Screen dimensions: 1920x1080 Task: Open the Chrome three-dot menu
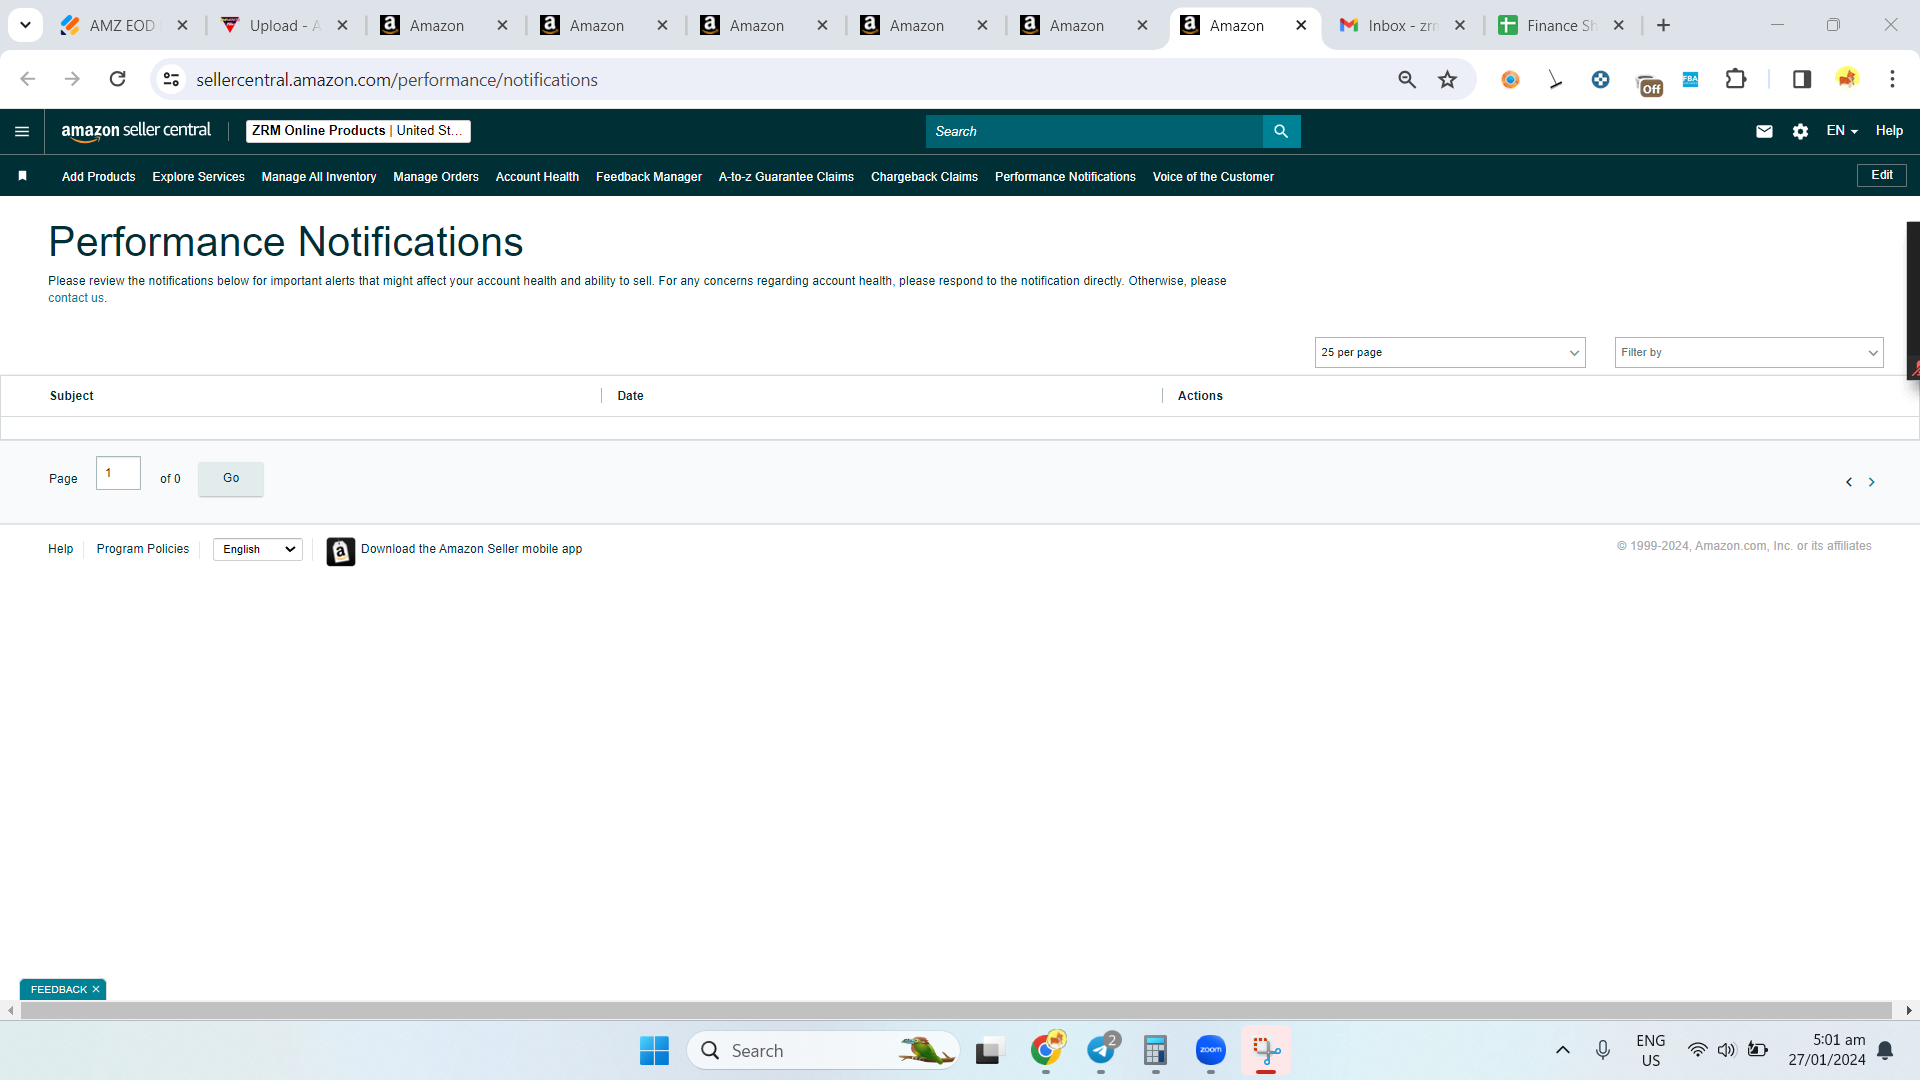coord(1892,79)
